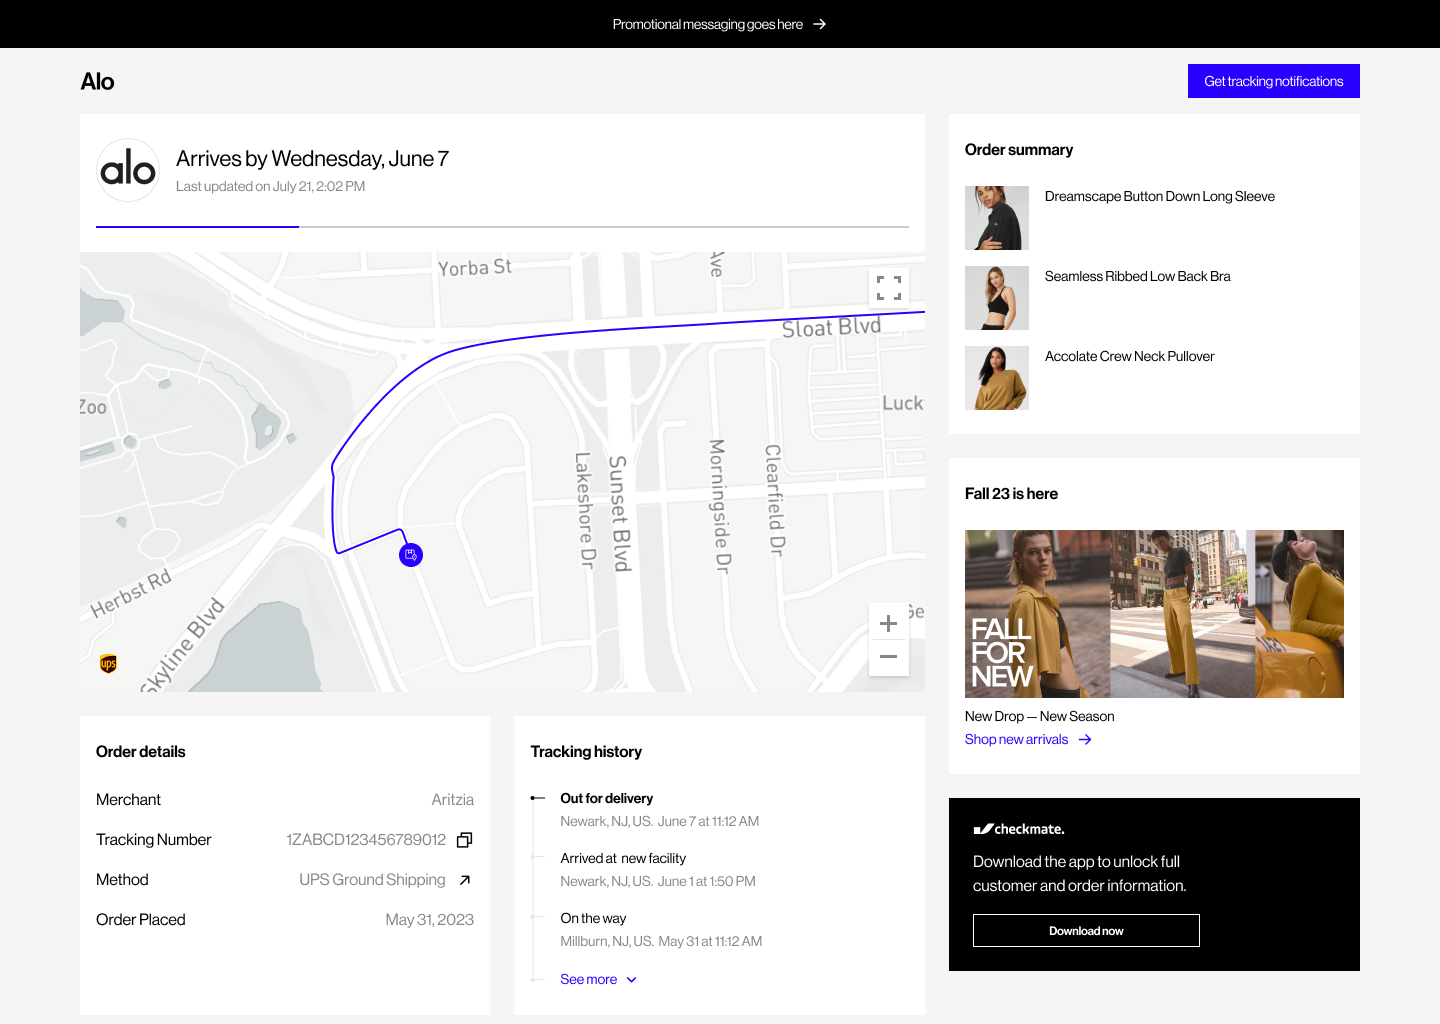Viewport: 1440px width, 1024px height.
Task: Click the New Drop — New Season caption
Action: [x=1039, y=716]
